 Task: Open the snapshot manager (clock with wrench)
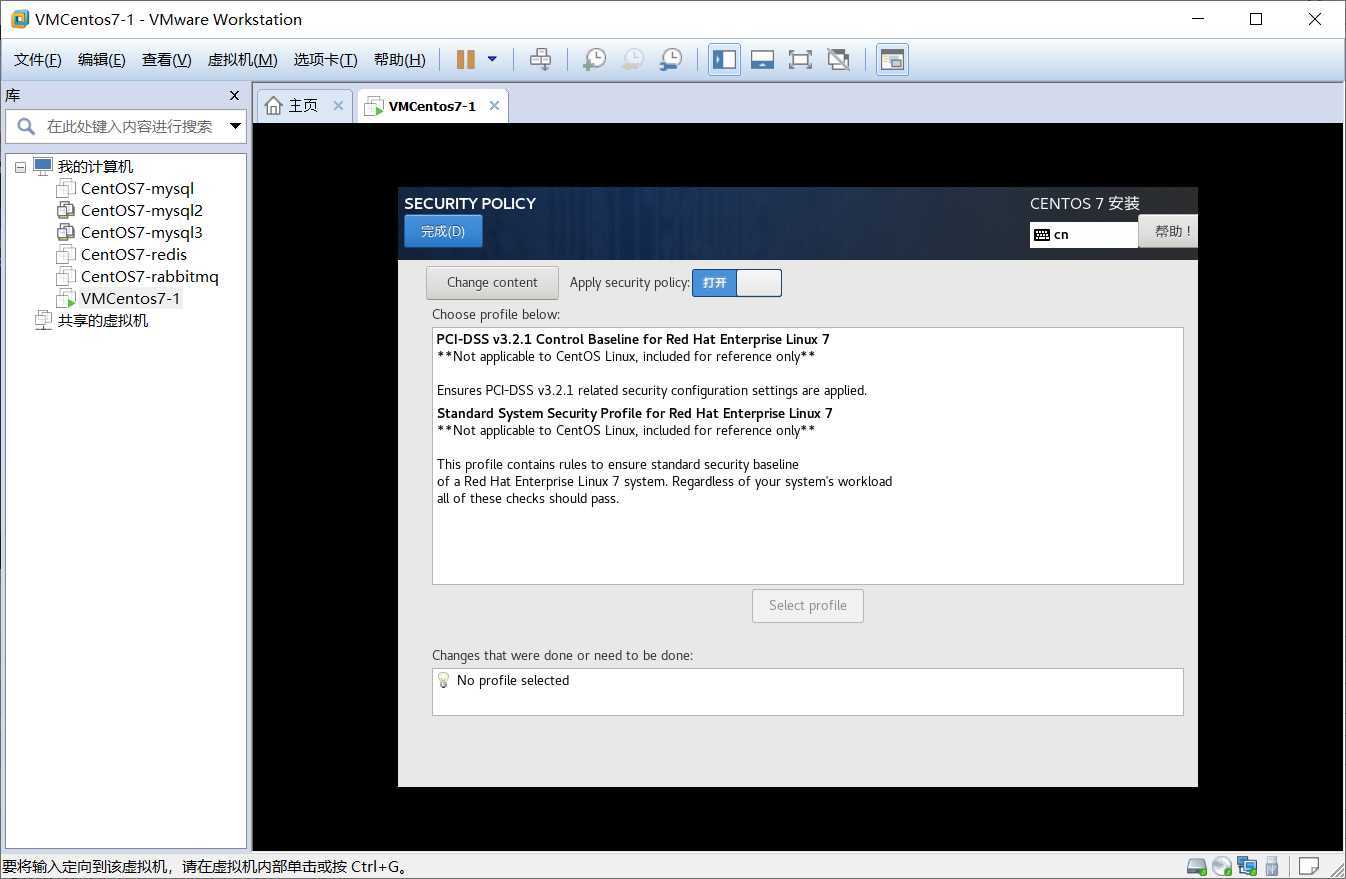(x=671, y=60)
